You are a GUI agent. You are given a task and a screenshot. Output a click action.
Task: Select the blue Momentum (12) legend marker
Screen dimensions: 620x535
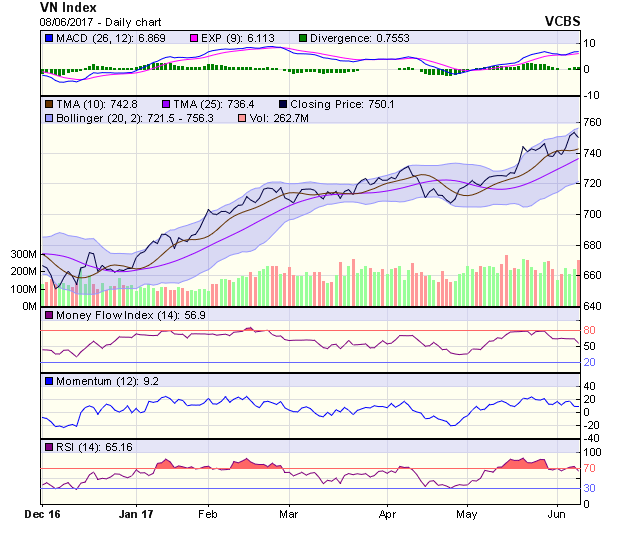(48, 381)
